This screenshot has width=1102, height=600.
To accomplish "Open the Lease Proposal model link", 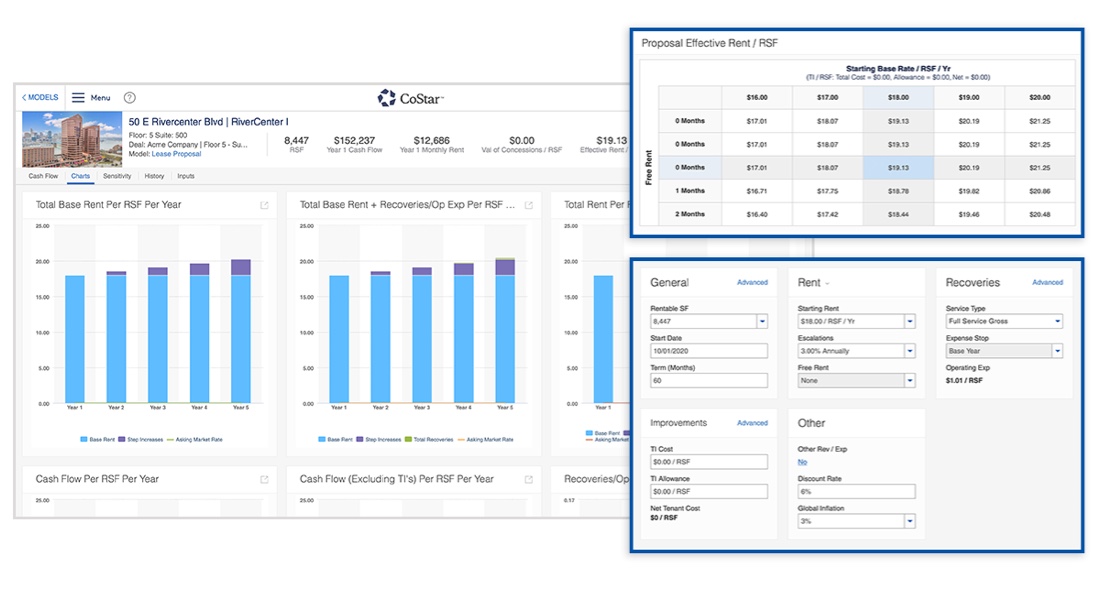I will pos(176,154).
